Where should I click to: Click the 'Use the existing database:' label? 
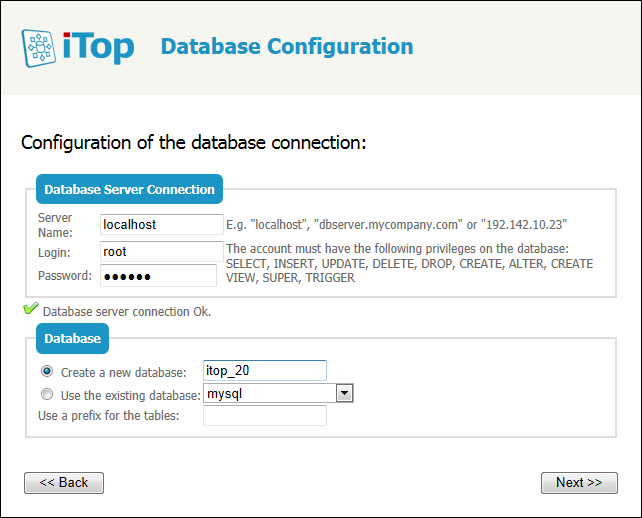tap(130, 394)
